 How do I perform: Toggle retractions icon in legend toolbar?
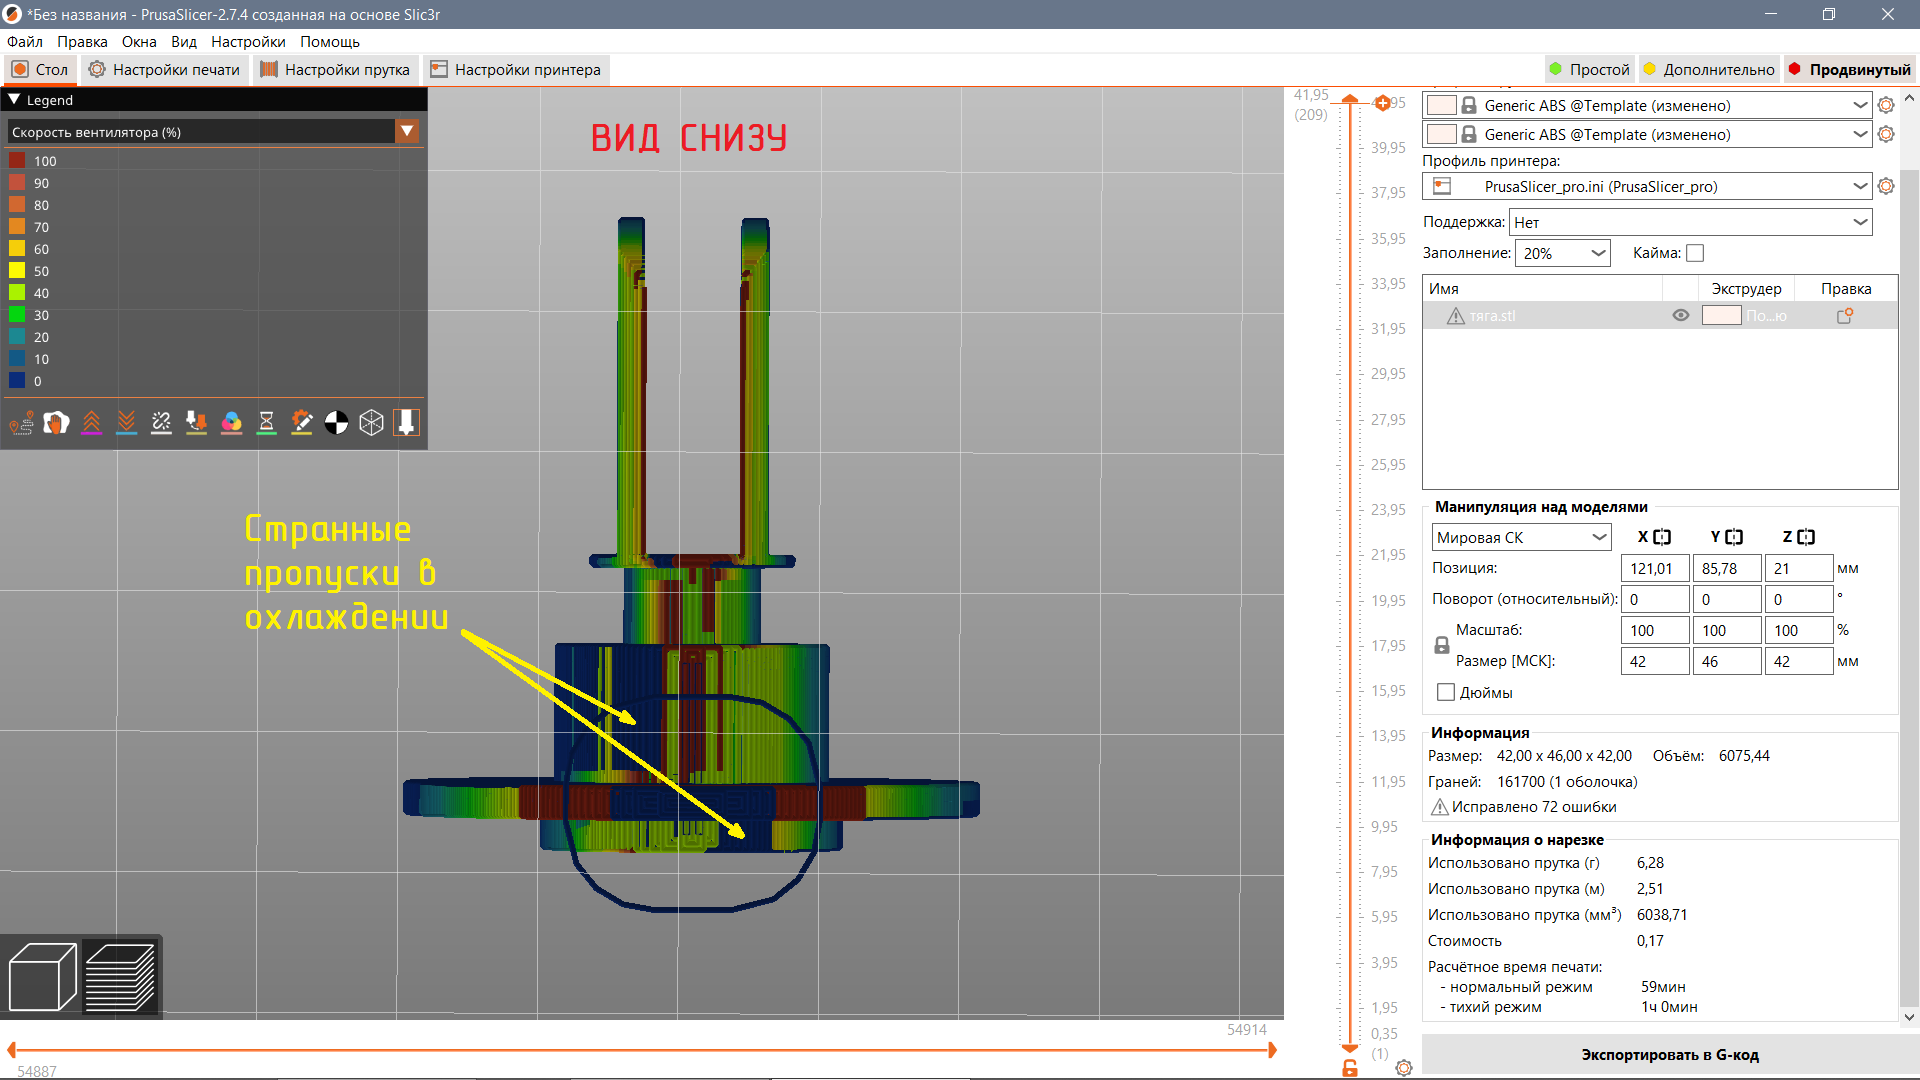92,423
